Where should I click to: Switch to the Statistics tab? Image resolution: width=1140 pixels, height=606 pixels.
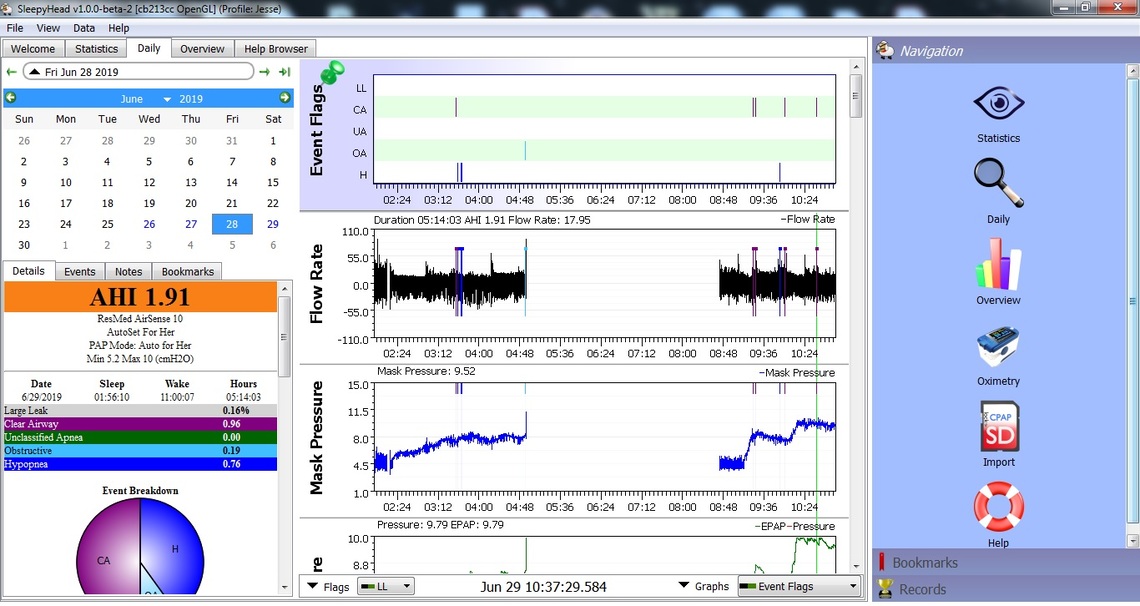coord(96,49)
